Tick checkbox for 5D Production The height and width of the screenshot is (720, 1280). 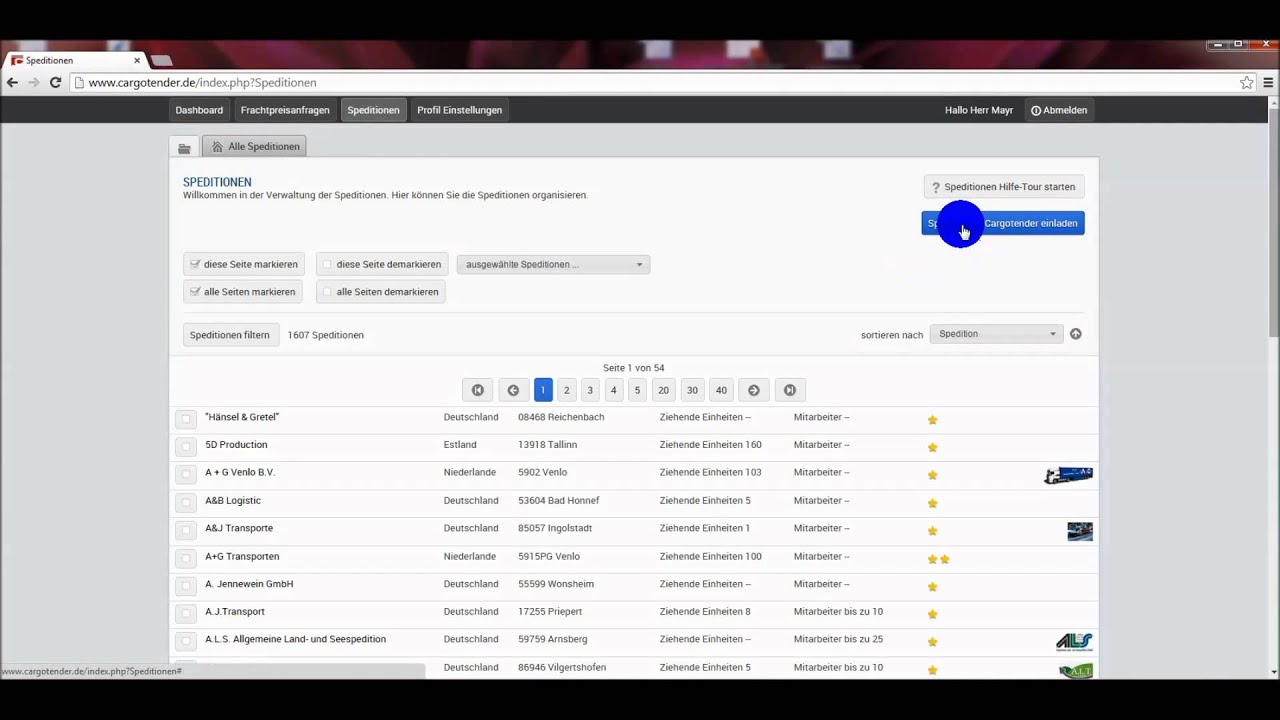point(186,446)
